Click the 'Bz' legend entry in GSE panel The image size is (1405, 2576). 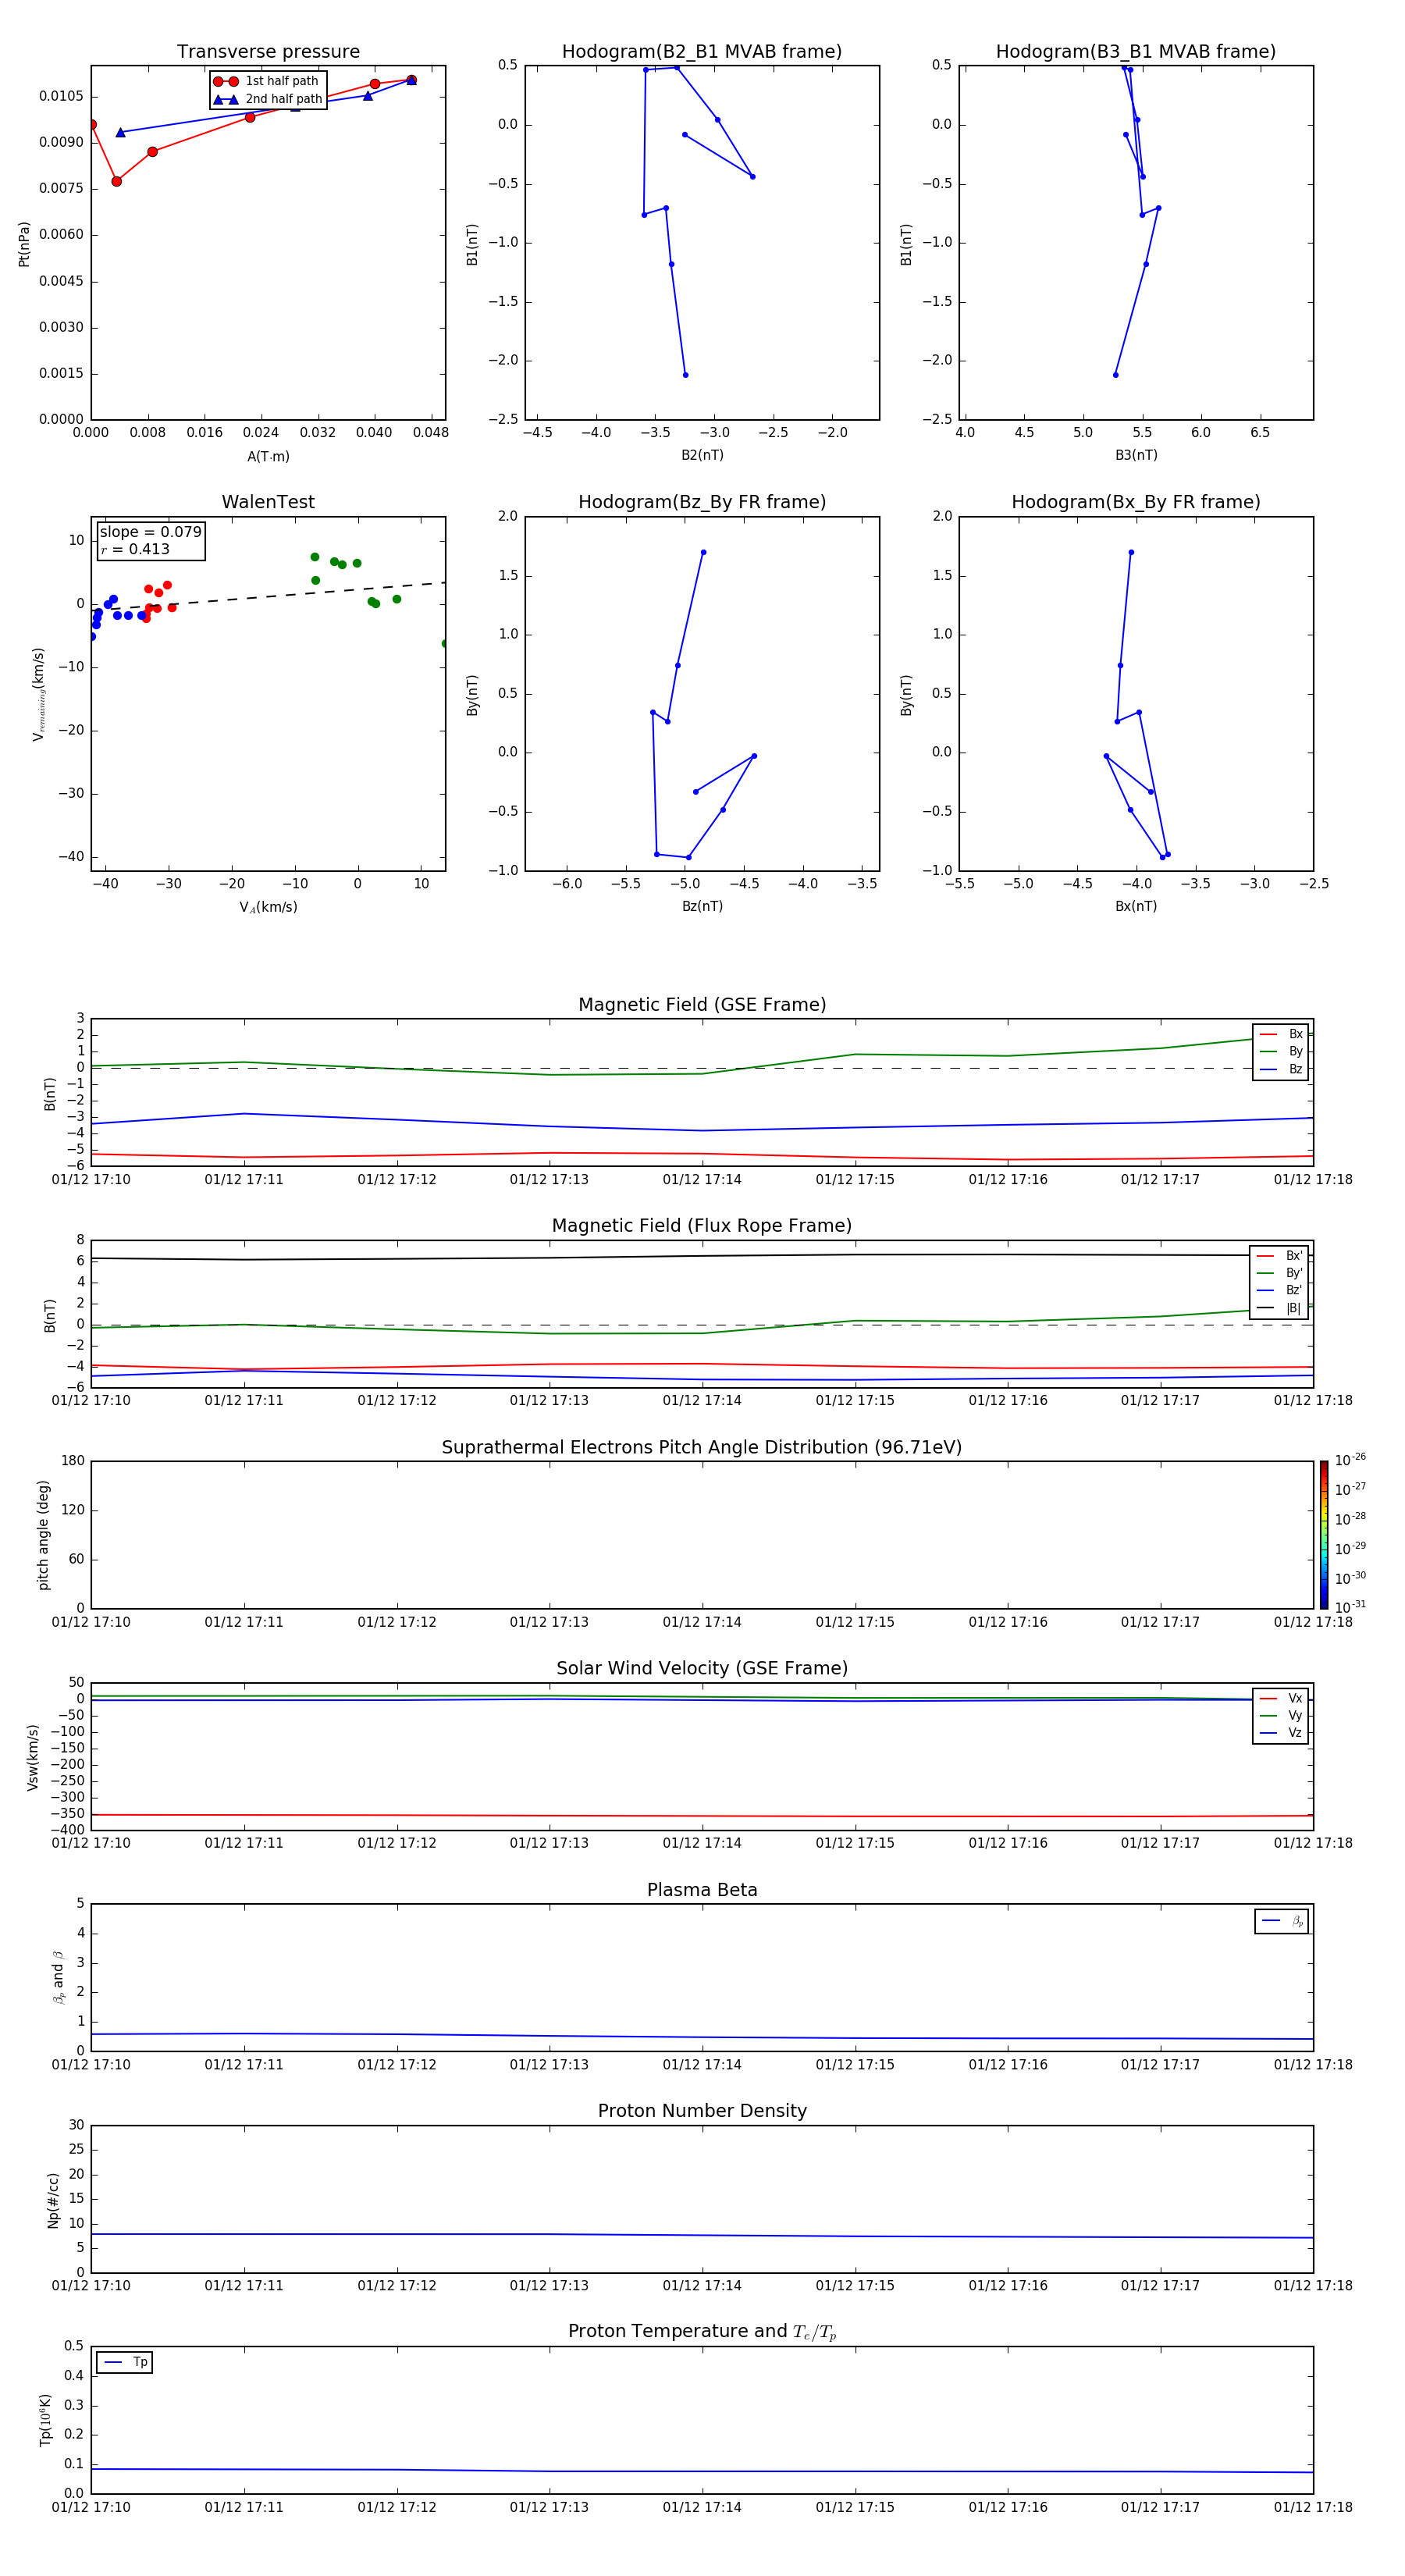[x=1281, y=1070]
